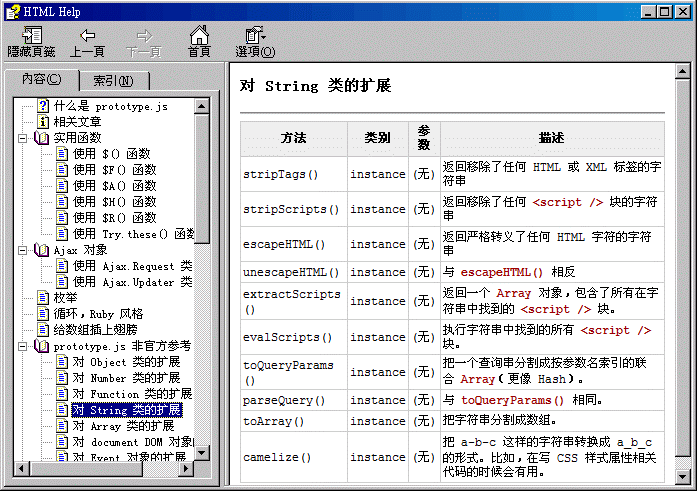Screen dimensions: 697x491
Task: Follow the red toQueryParams() link
Action: (x=513, y=400)
